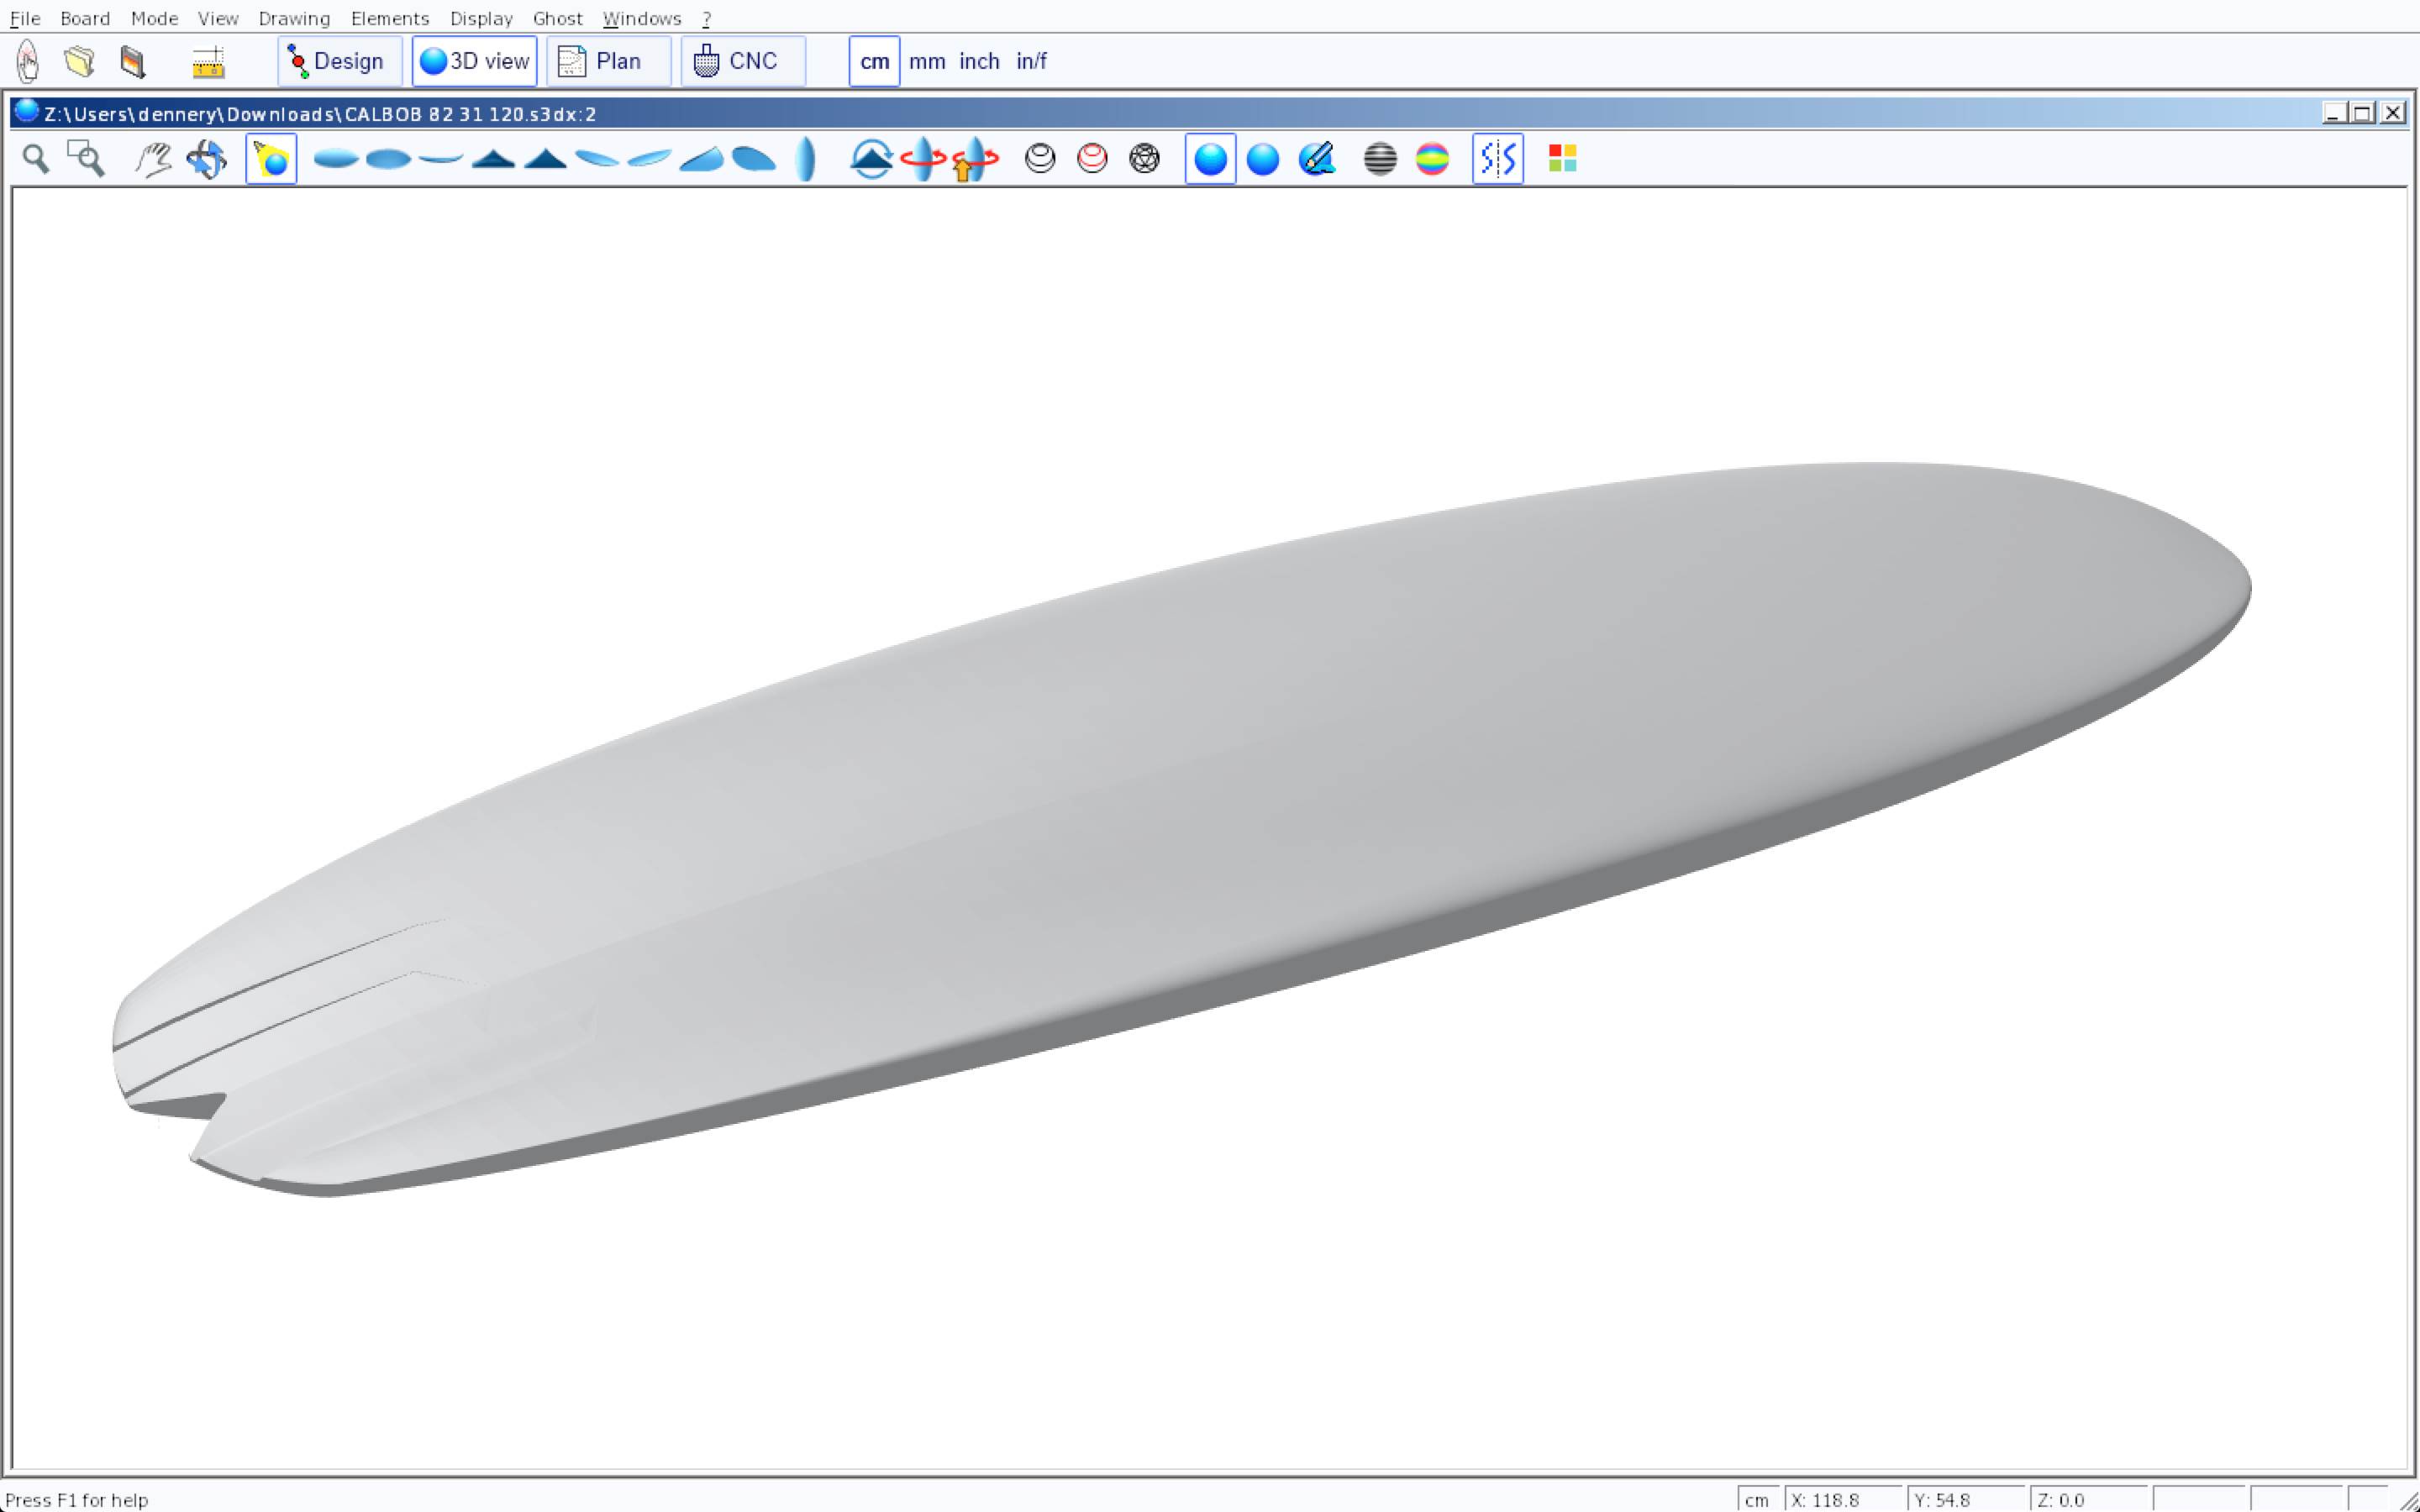Choose the rainbow curvature sphere rendering
This screenshot has width=2420, height=1512.
click(1432, 159)
